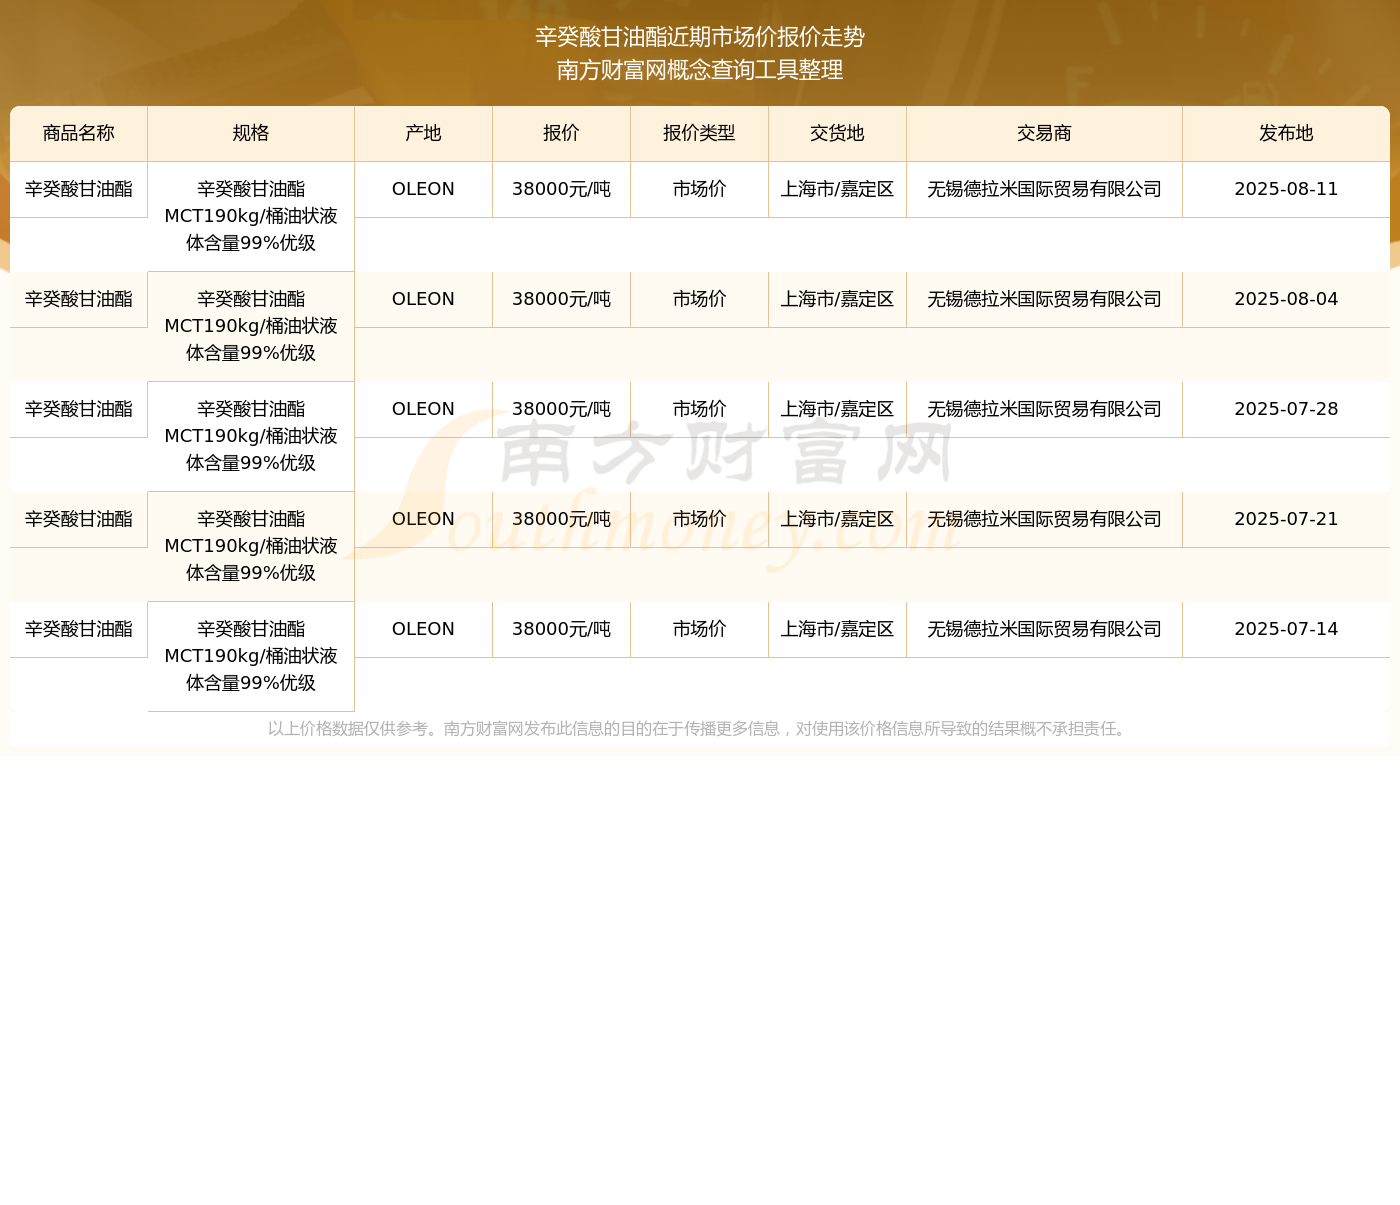This screenshot has width=1400, height=1205.
Task: Click OLEON in the 2025-08-11 row
Action: click(424, 189)
